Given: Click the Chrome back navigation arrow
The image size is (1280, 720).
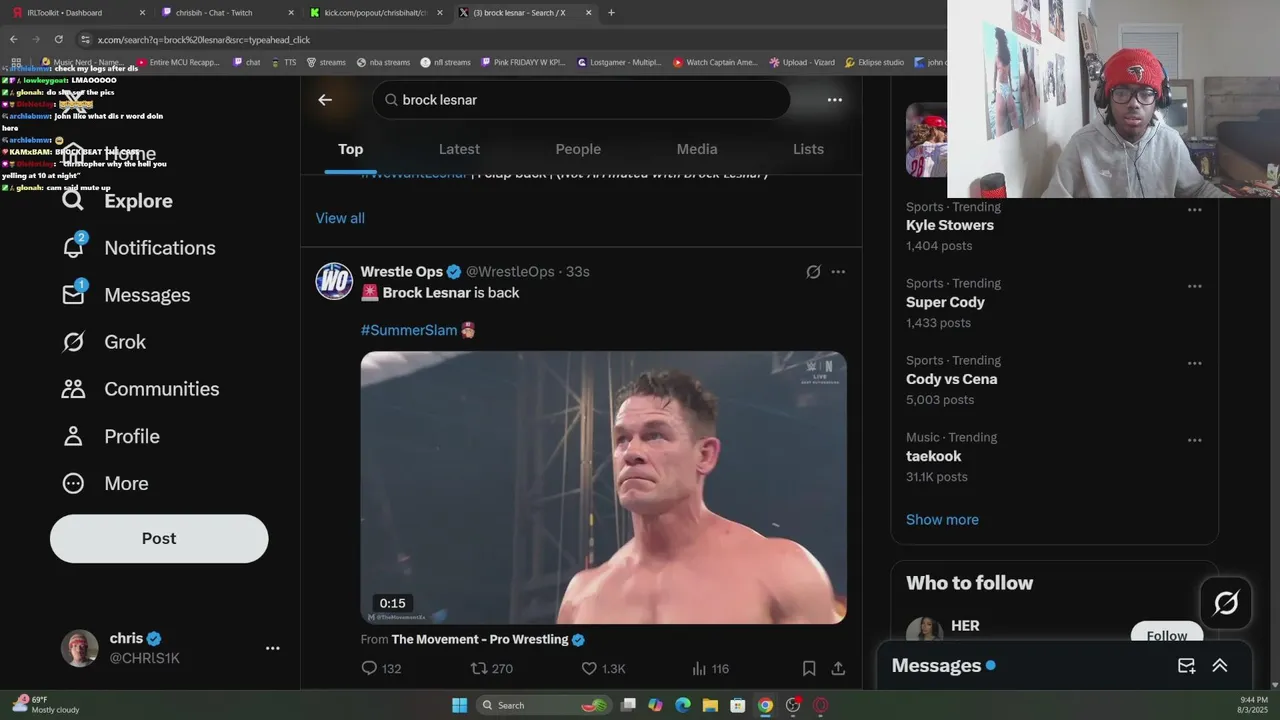Looking at the screenshot, I should [13, 39].
